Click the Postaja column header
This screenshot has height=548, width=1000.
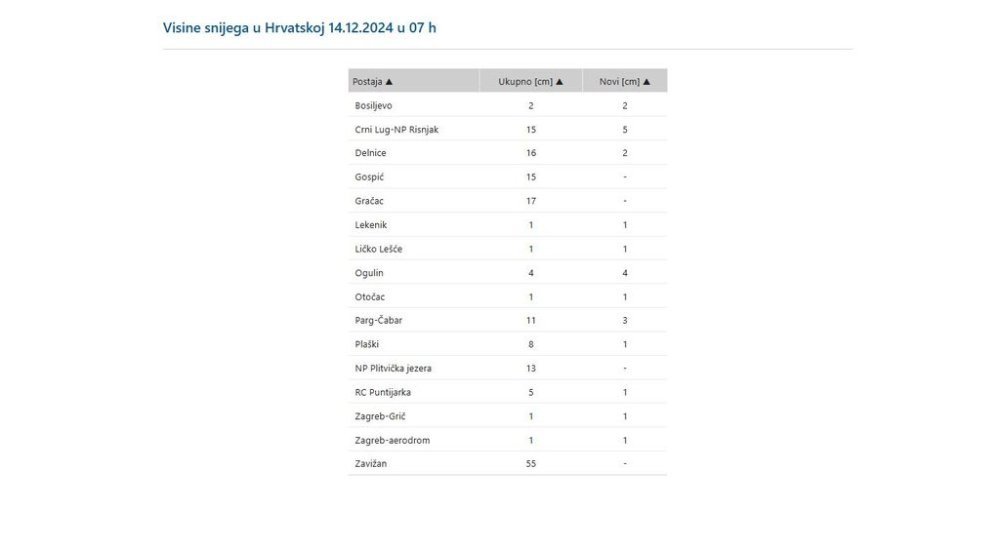pyautogui.click(x=413, y=81)
